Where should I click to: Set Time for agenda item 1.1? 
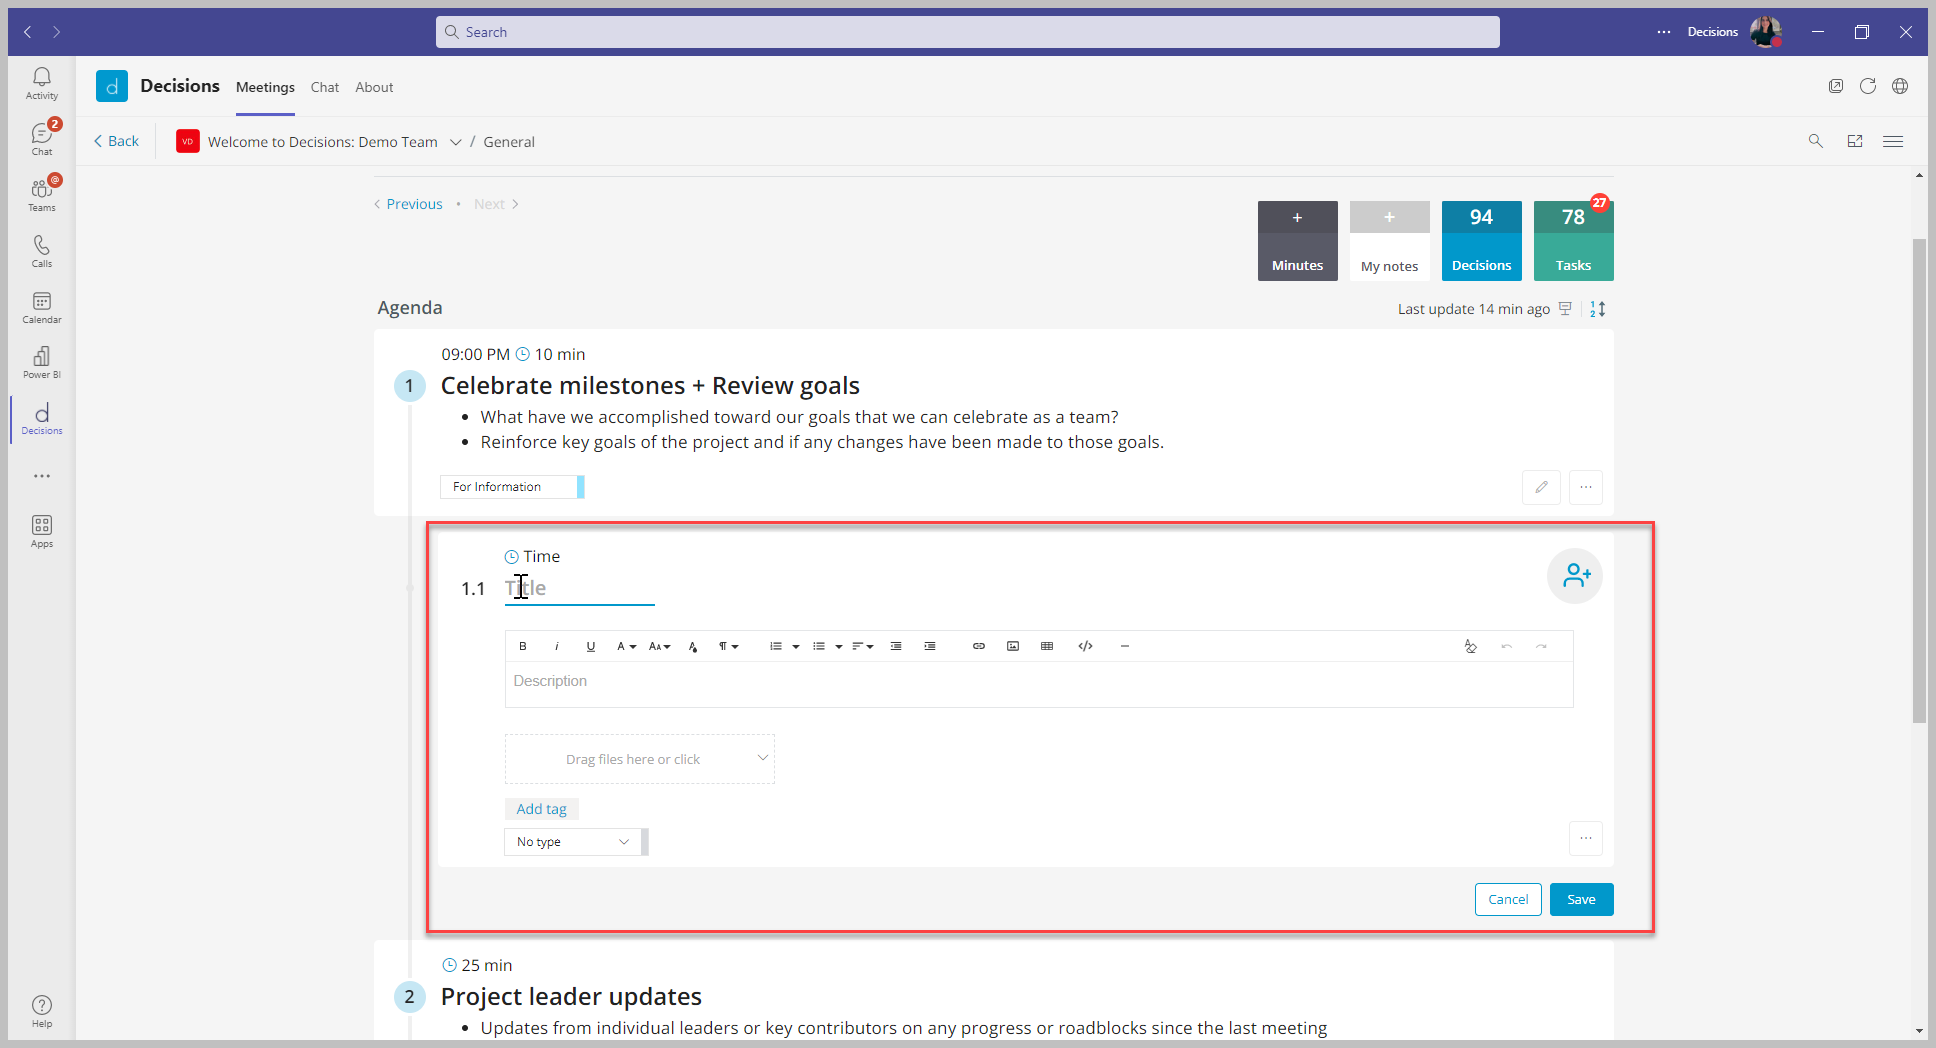[532, 556]
